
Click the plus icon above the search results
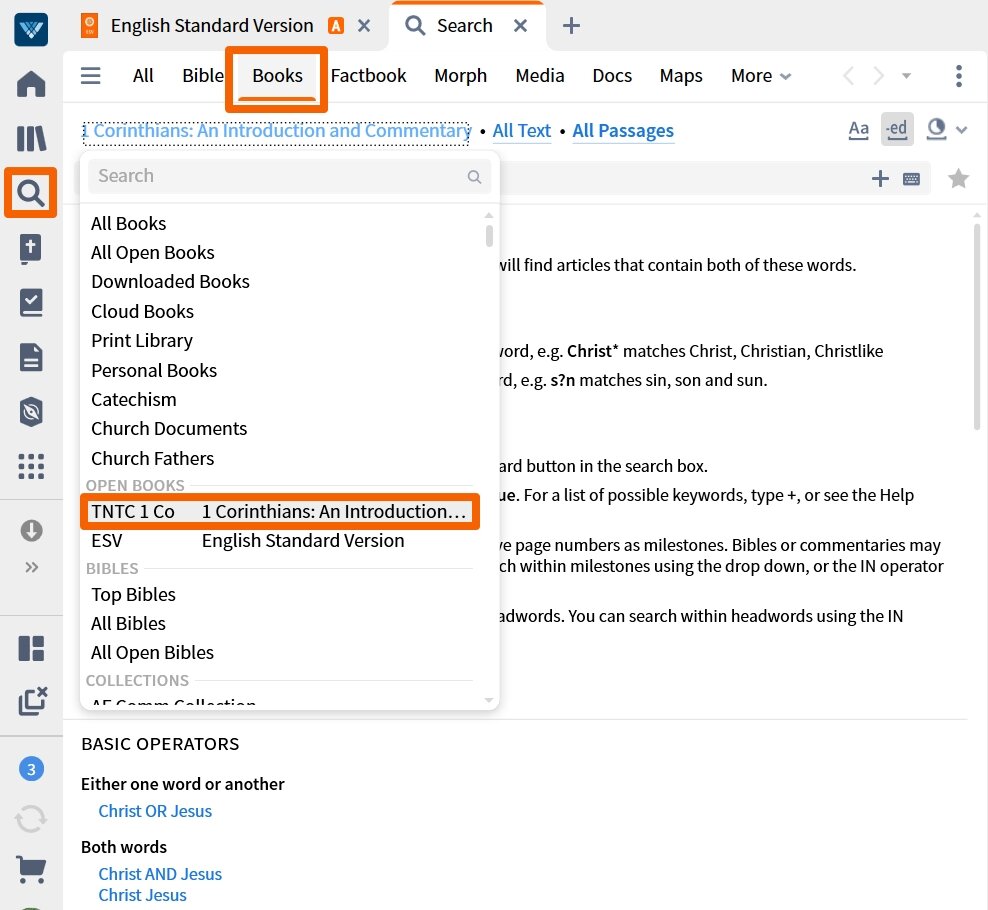[880, 178]
